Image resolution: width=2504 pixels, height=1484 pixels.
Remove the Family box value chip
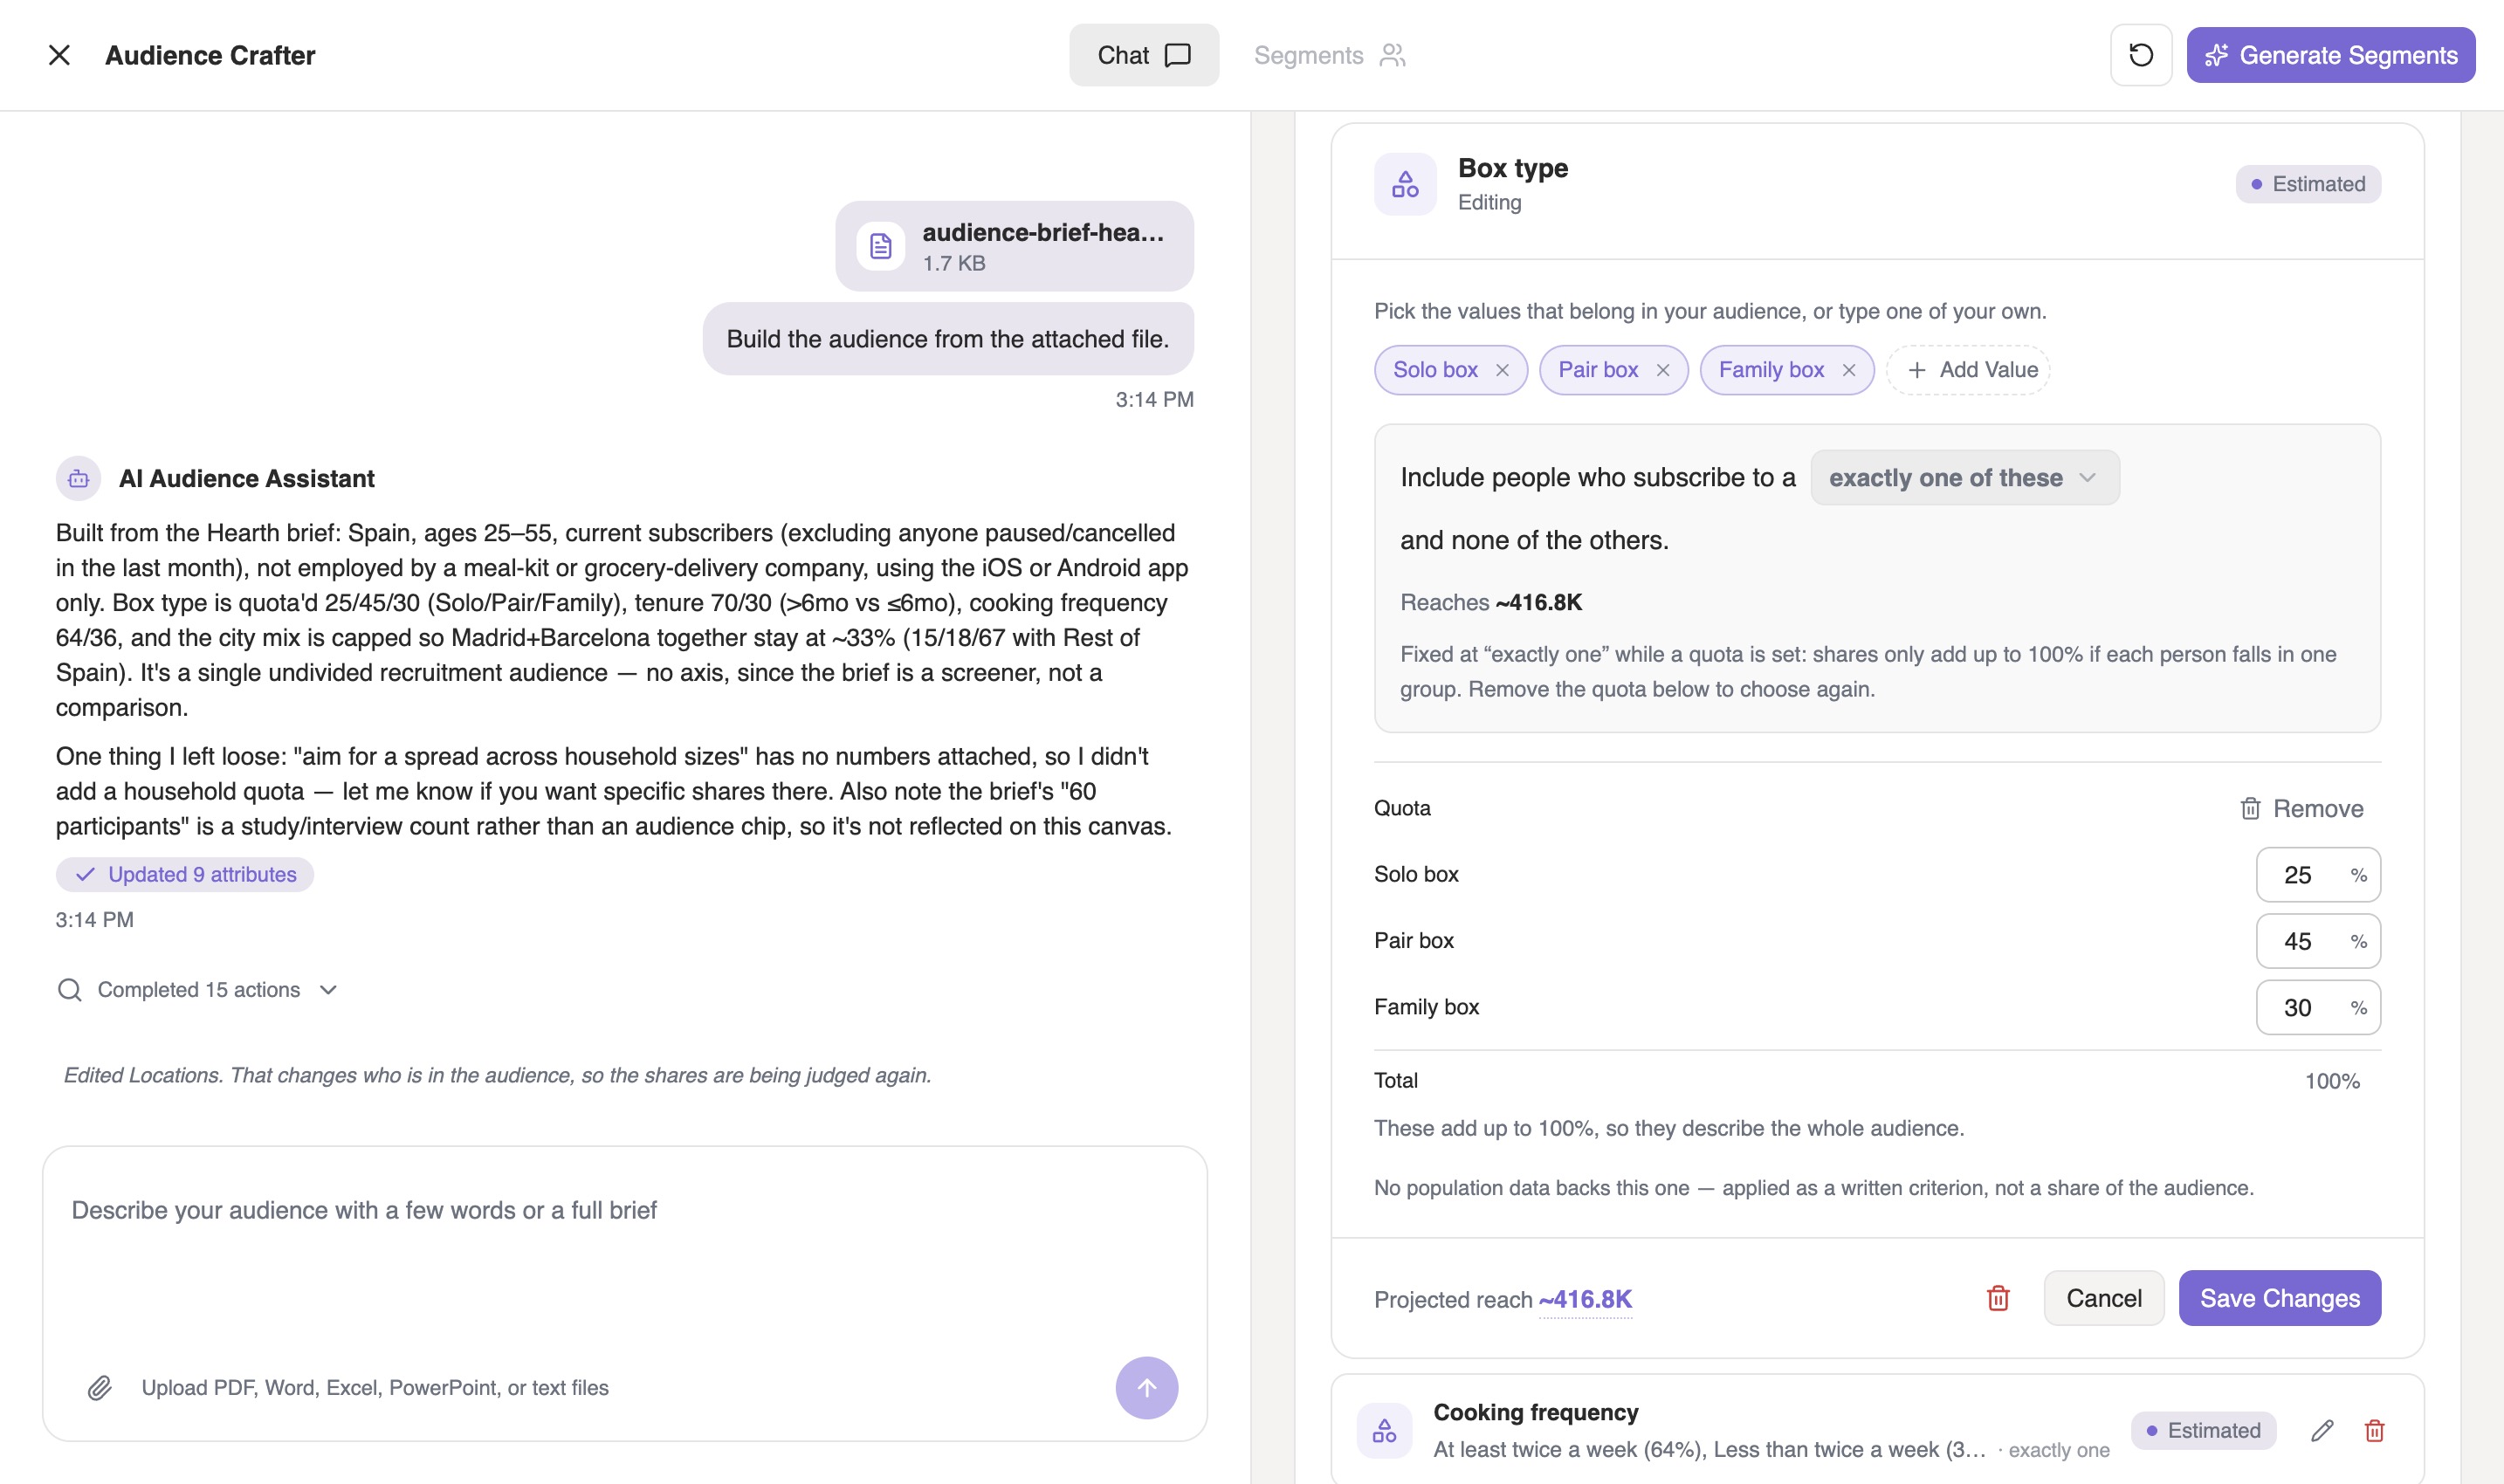click(1849, 370)
